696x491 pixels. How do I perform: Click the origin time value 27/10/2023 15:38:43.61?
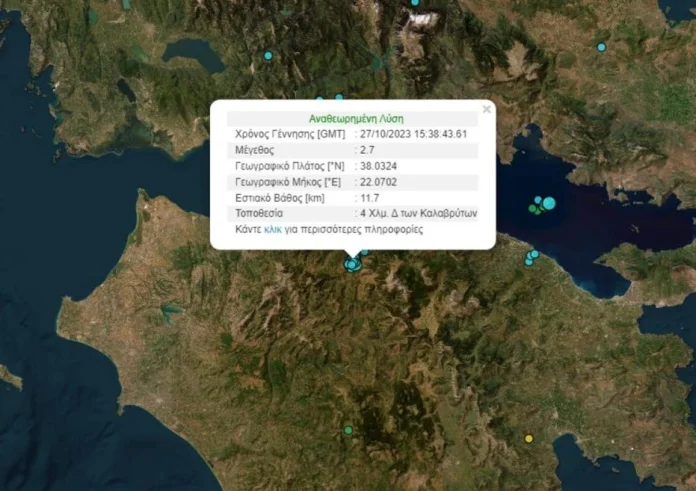point(413,134)
